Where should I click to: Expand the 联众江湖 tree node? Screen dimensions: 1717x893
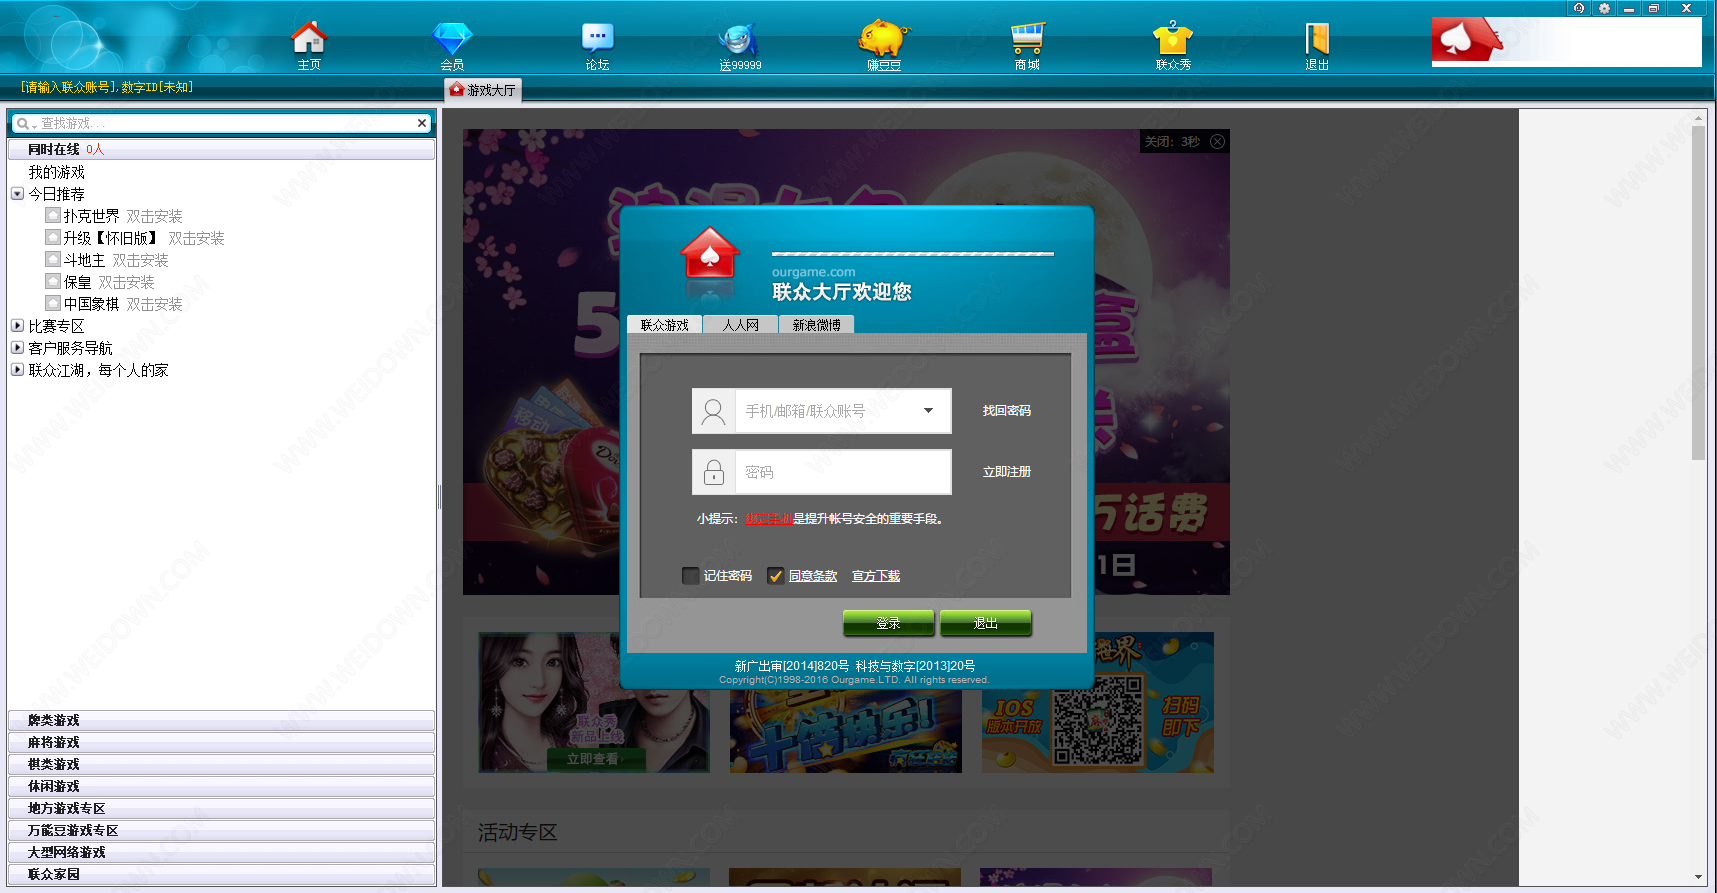coord(17,369)
